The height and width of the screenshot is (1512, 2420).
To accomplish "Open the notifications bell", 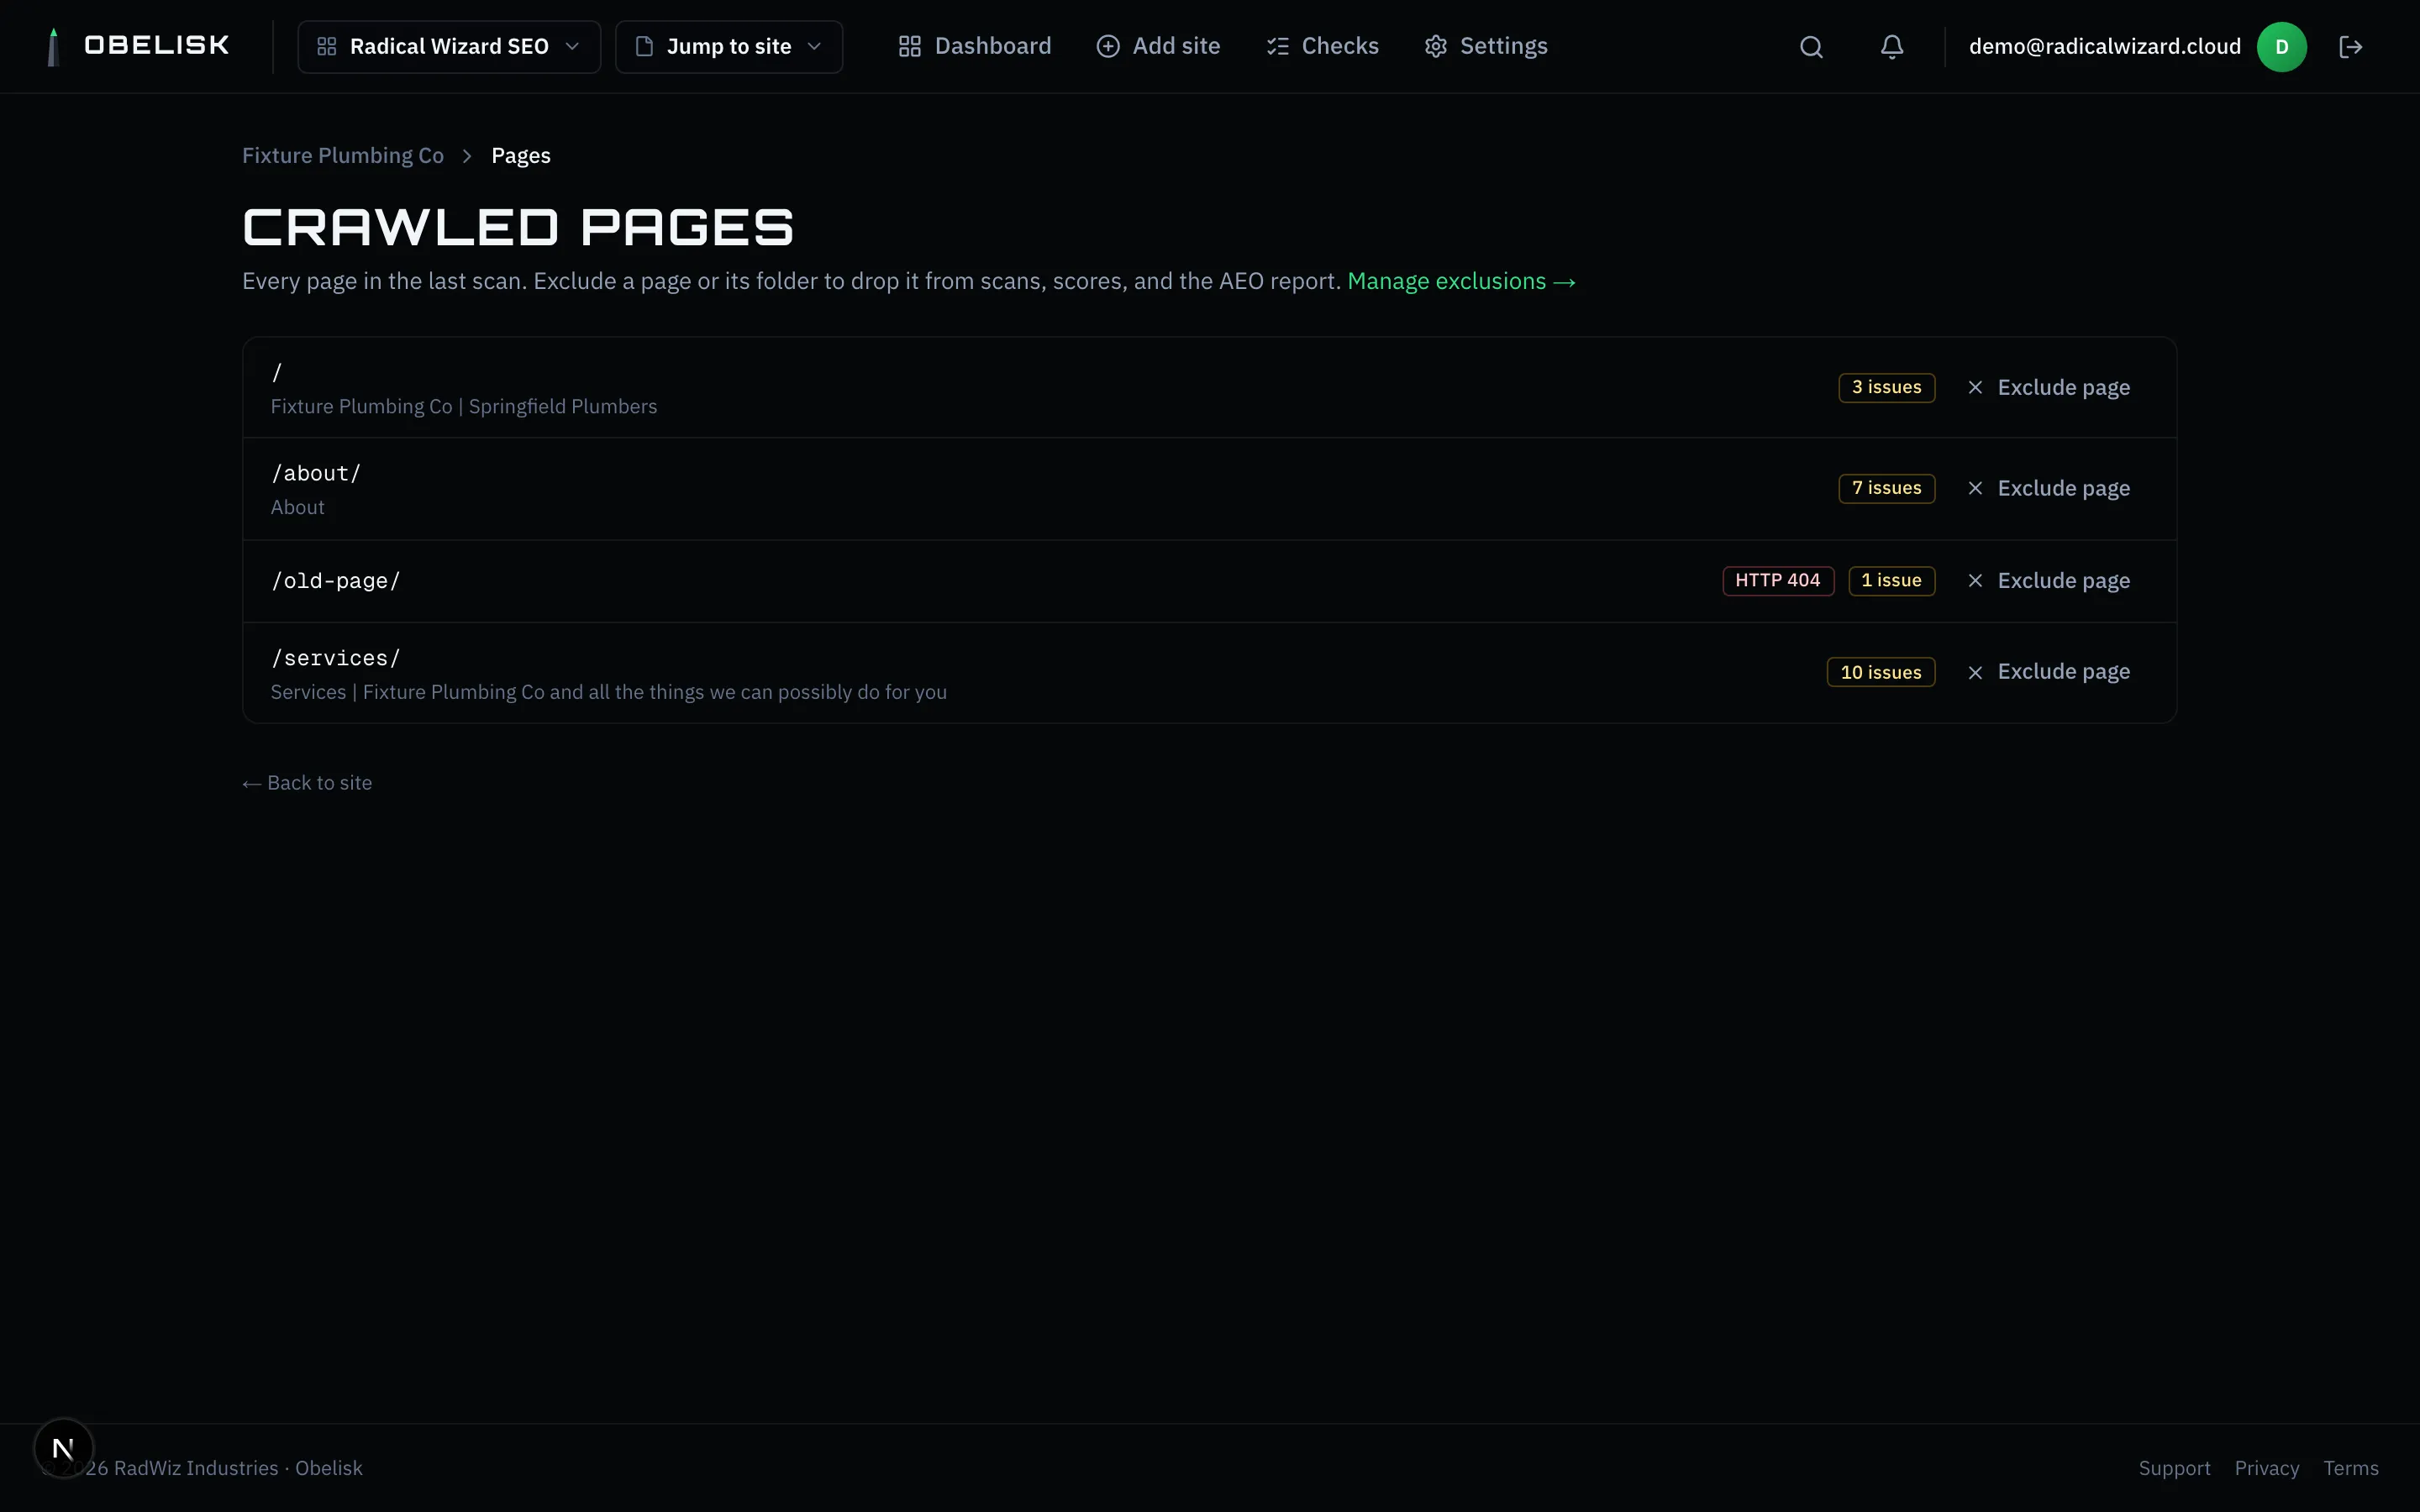I will tap(1892, 47).
